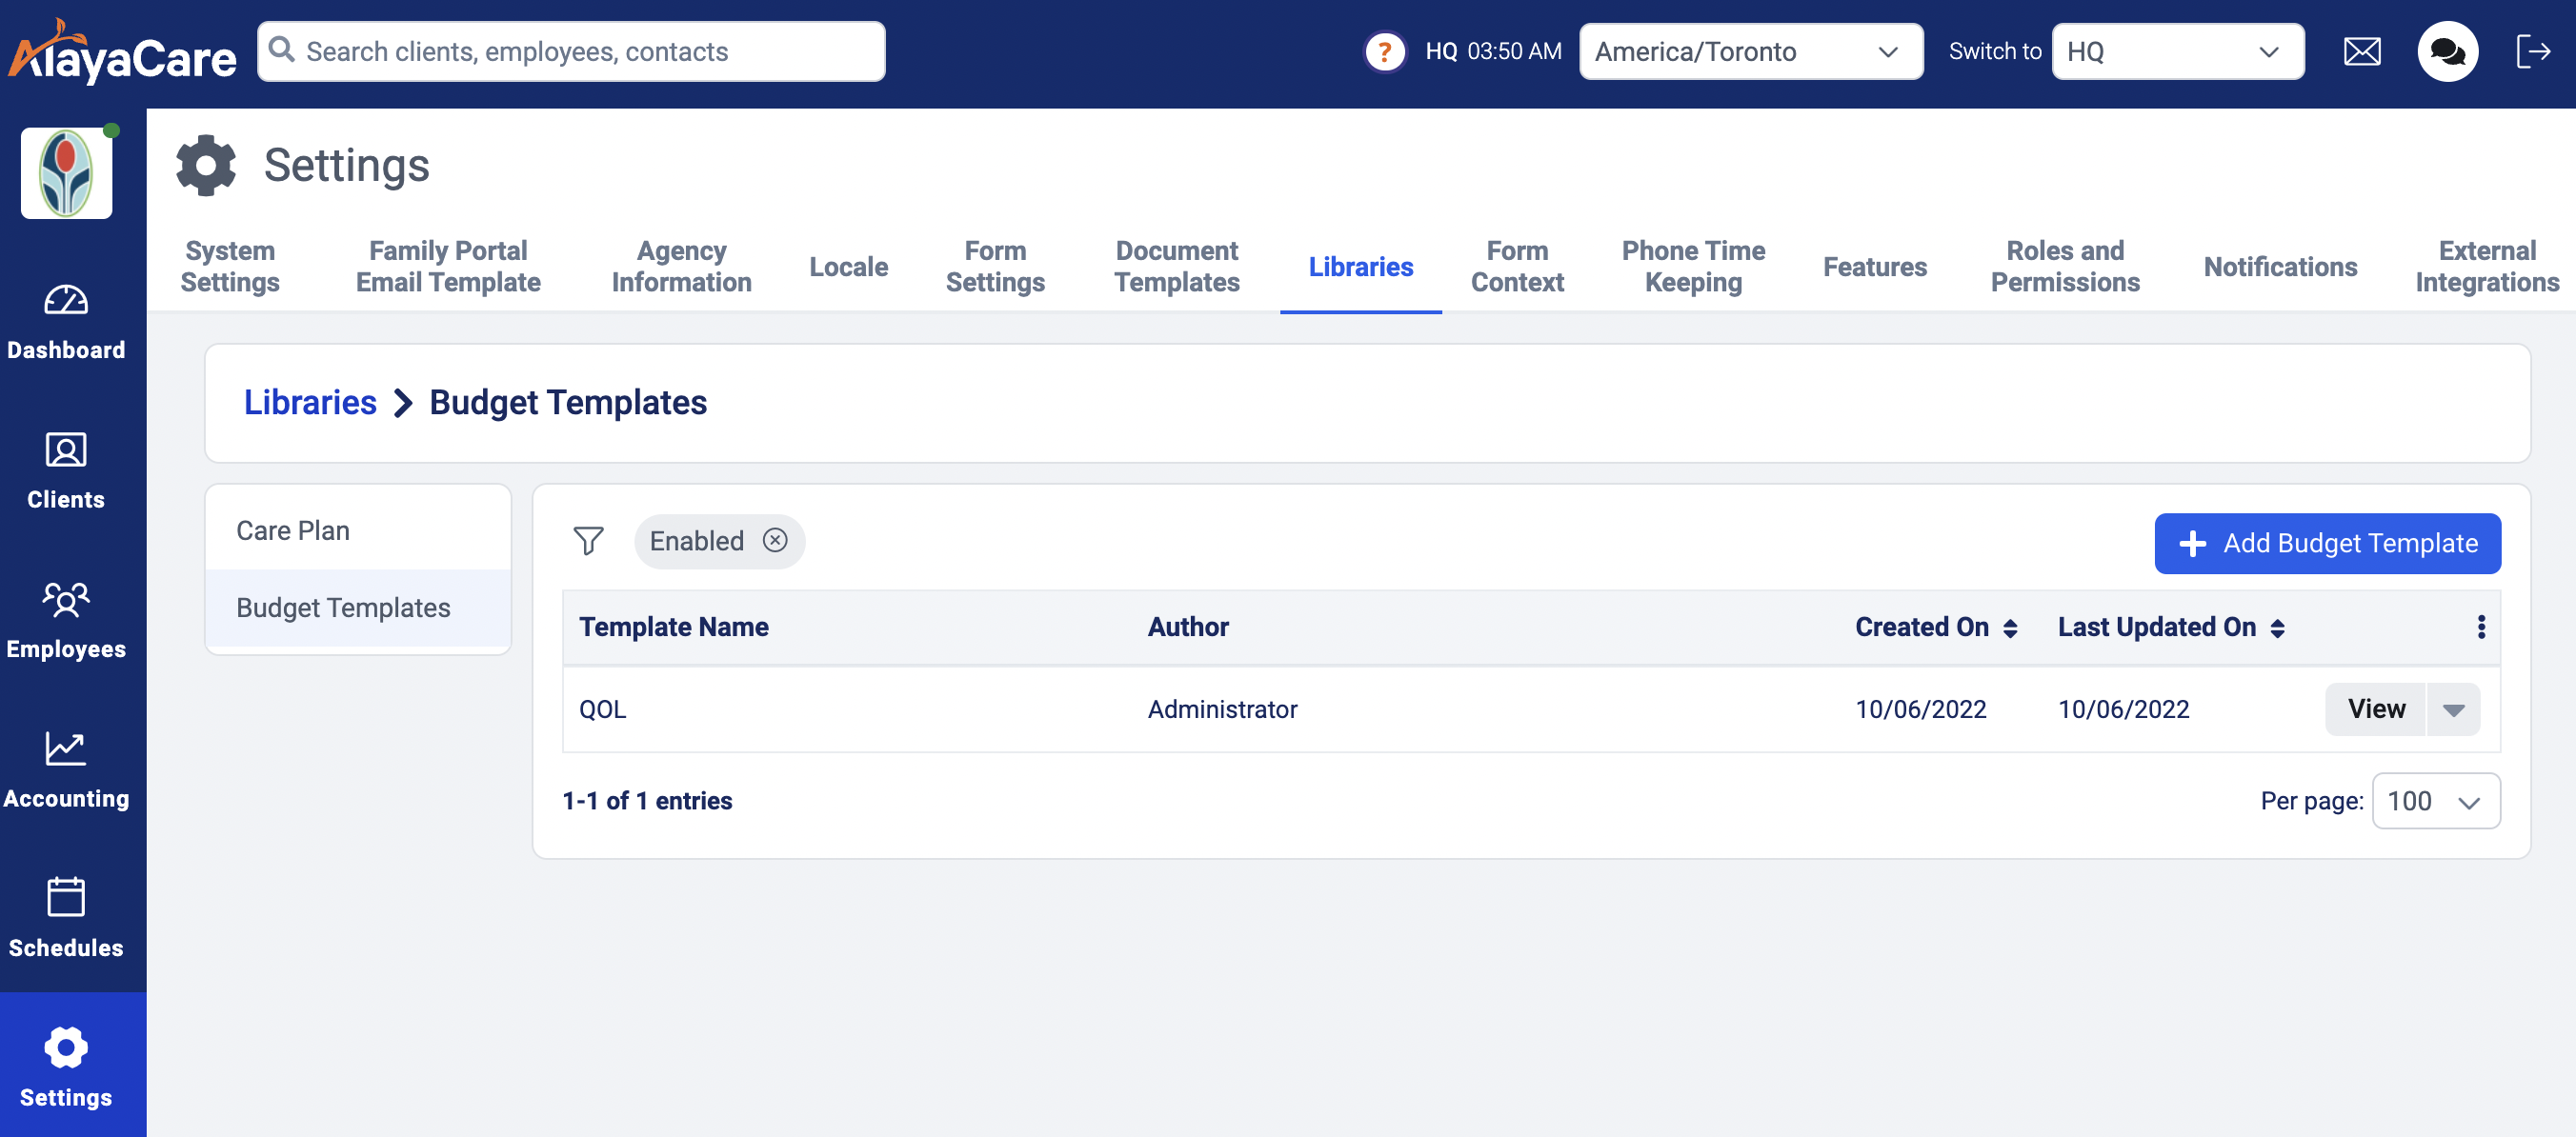Click the HQ 03:50 AM time label
The height and width of the screenshot is (1137, 2576).
click(x=1493, y=52)
